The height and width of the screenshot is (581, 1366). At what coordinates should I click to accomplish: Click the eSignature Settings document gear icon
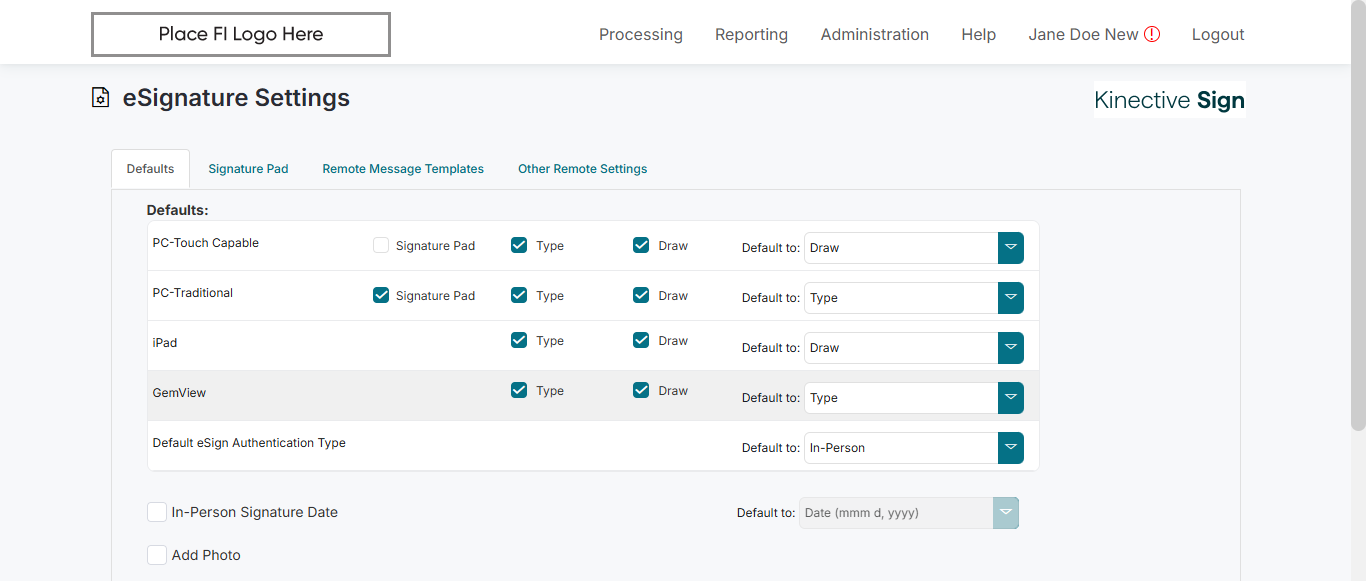pyautogui.click(x=100, y=98)
